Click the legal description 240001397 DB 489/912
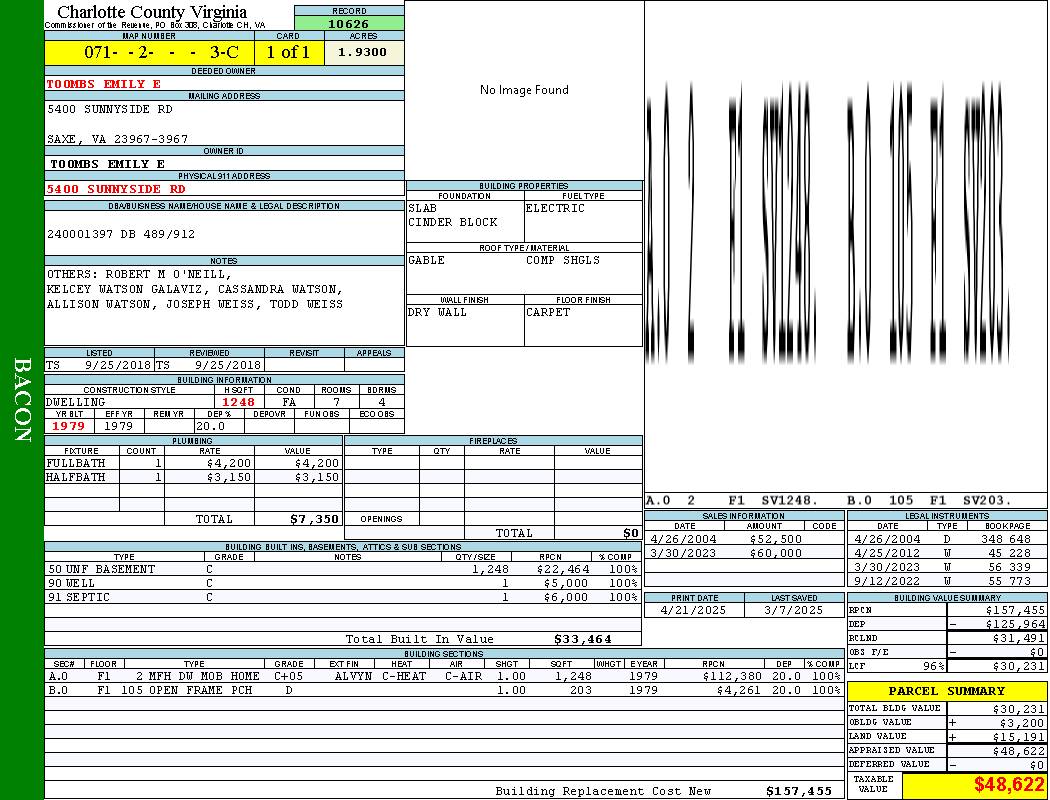This screenshot has width=1050, height=800. [121, 234]
